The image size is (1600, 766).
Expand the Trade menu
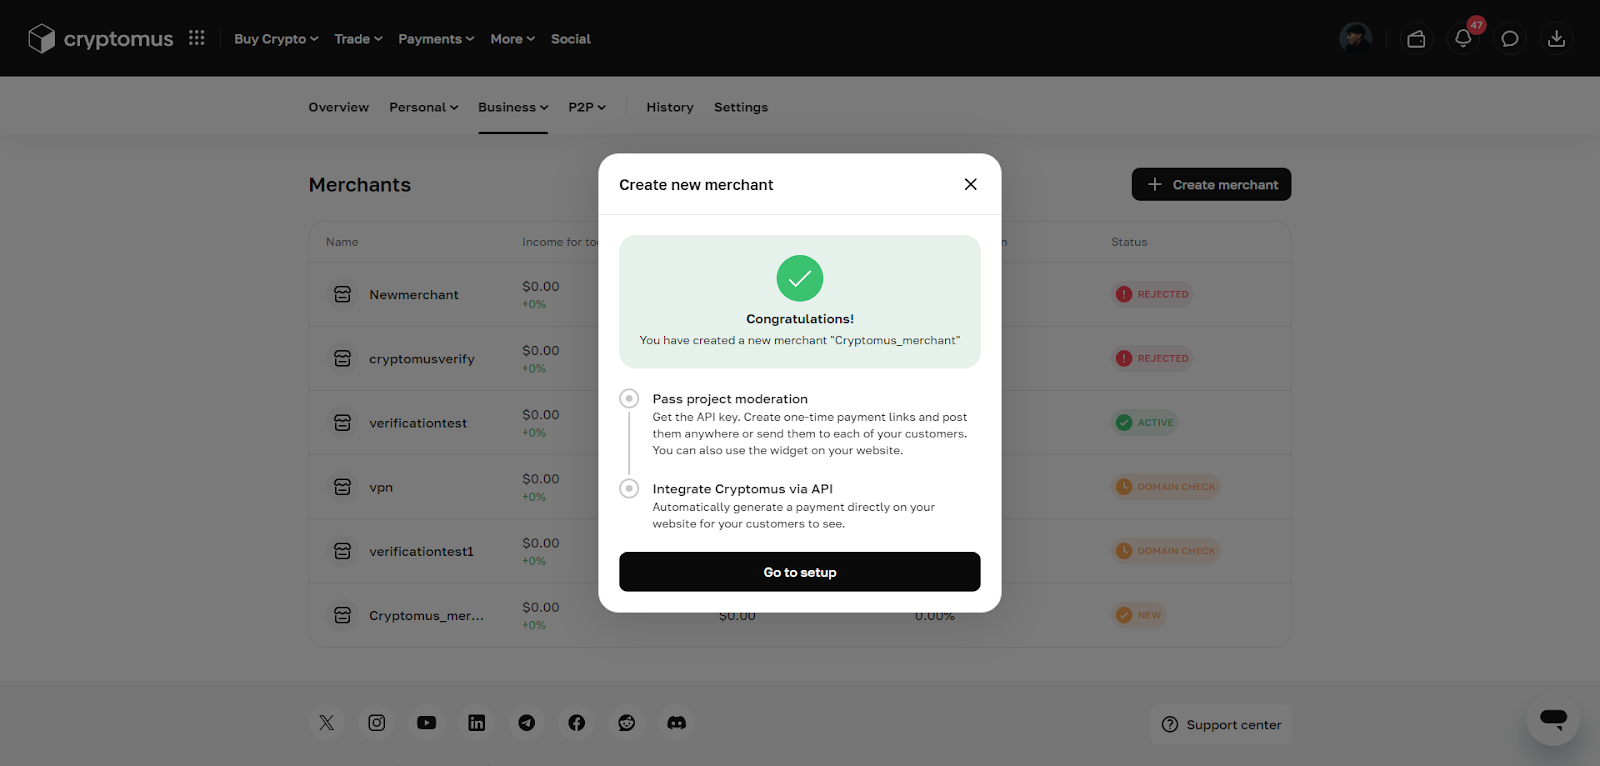pyautogui.click(x=358, y=39)
